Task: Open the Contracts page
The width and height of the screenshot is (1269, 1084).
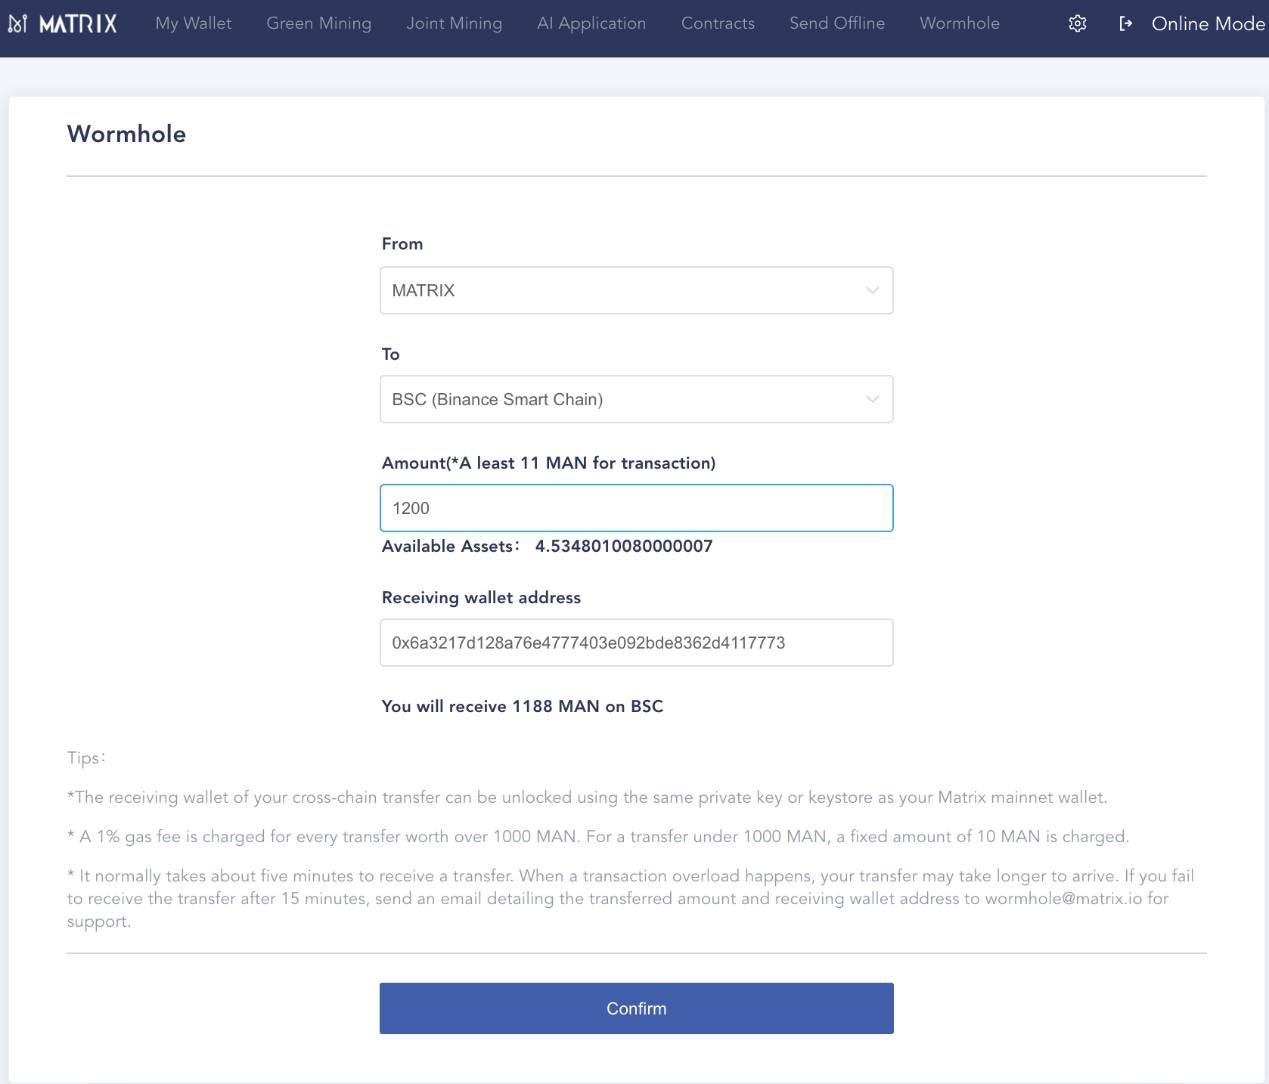Action: tap(718, 23)
